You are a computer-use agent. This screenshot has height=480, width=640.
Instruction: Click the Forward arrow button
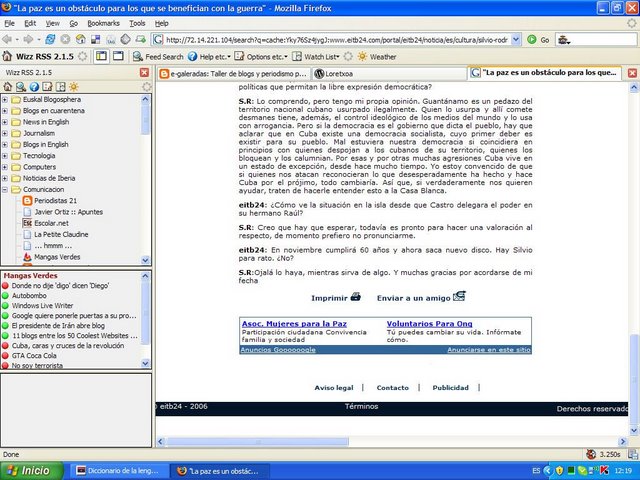click(28, 40)
